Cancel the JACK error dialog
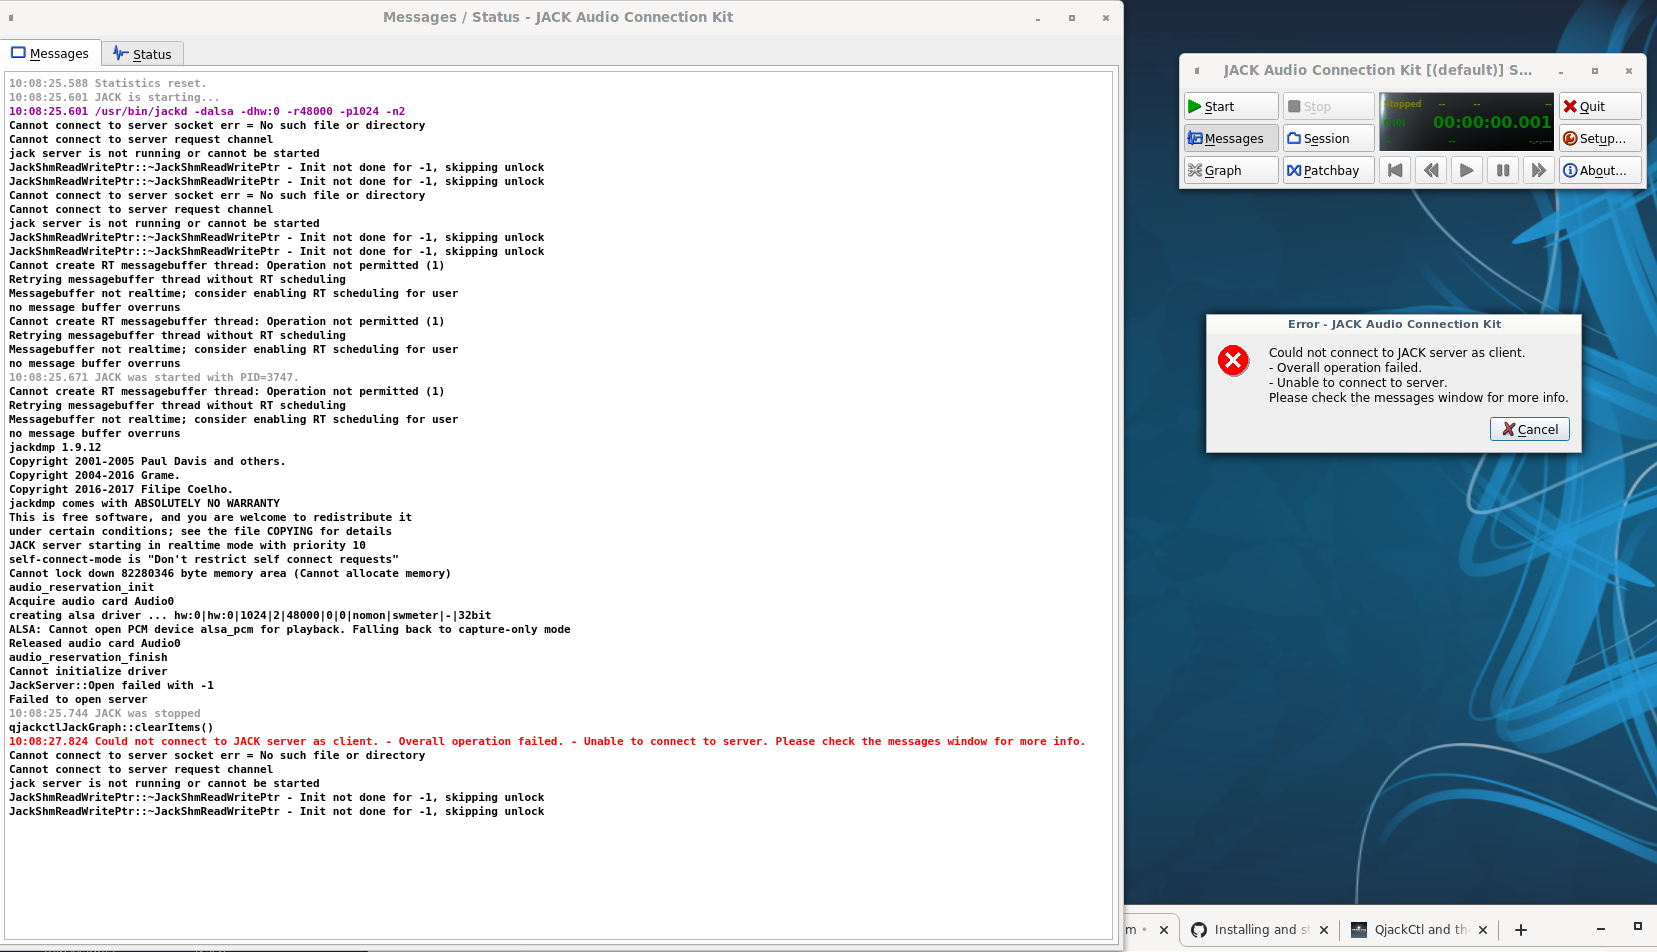 (x=1530, y=429)
